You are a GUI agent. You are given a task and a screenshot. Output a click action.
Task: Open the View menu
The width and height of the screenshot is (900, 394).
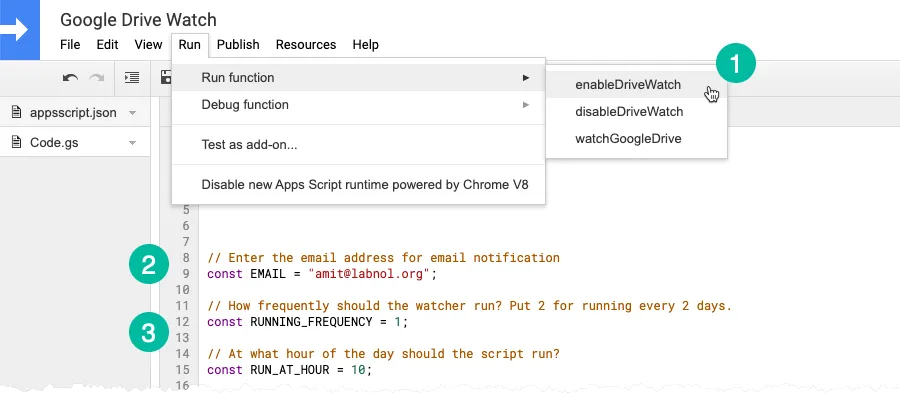tap(148, 44)
